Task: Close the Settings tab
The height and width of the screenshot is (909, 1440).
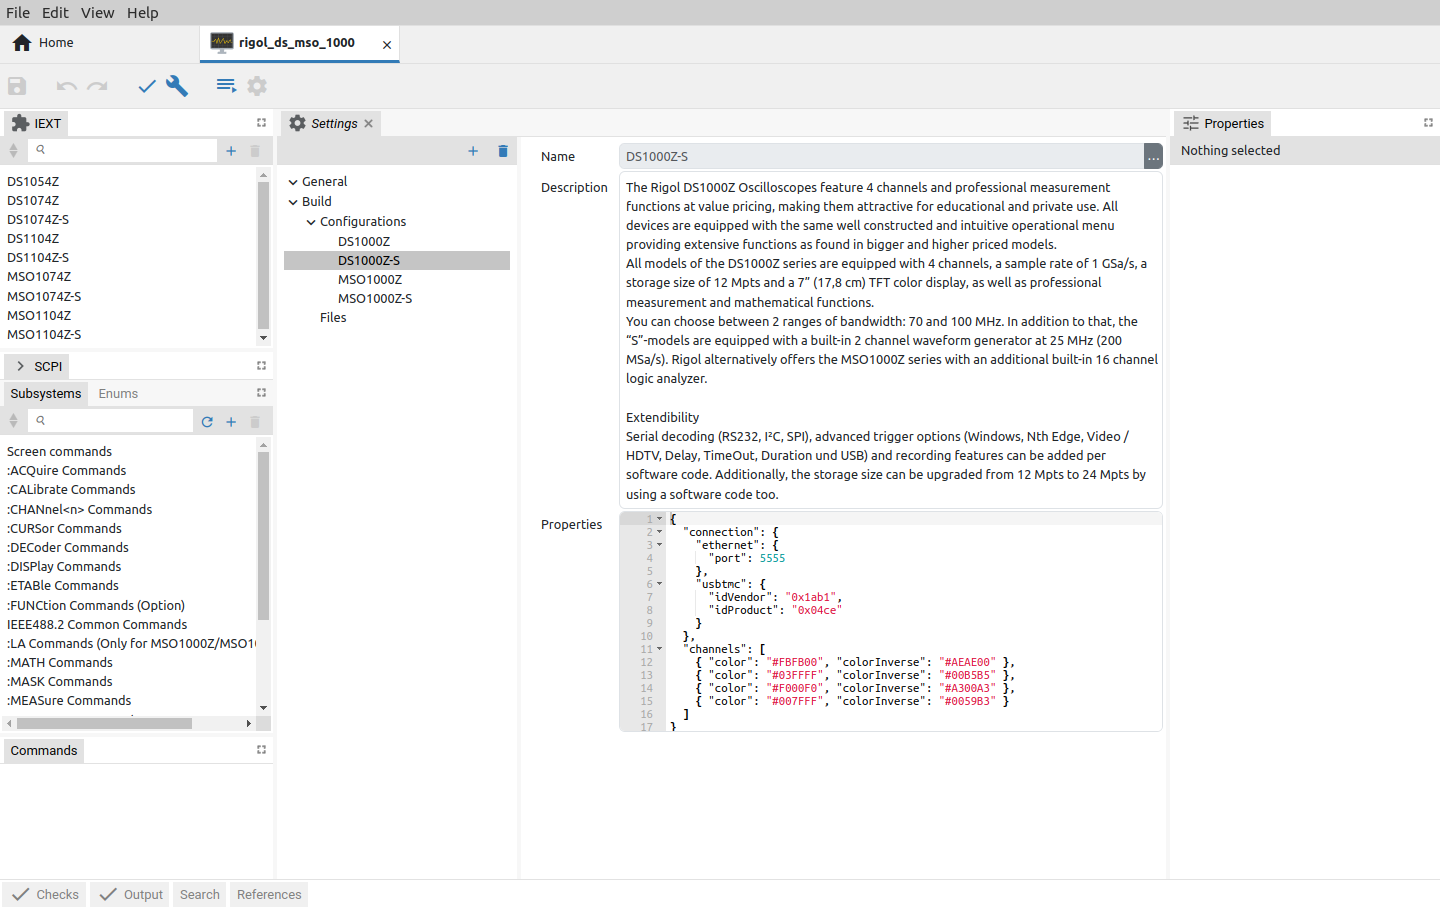Action: [369, 124]
